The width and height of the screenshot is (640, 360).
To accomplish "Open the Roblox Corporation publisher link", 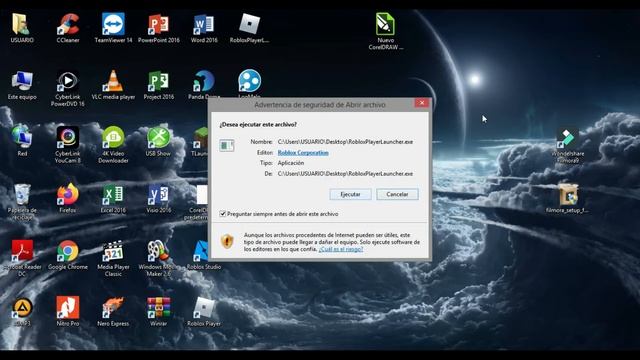I will click(303, 153).
